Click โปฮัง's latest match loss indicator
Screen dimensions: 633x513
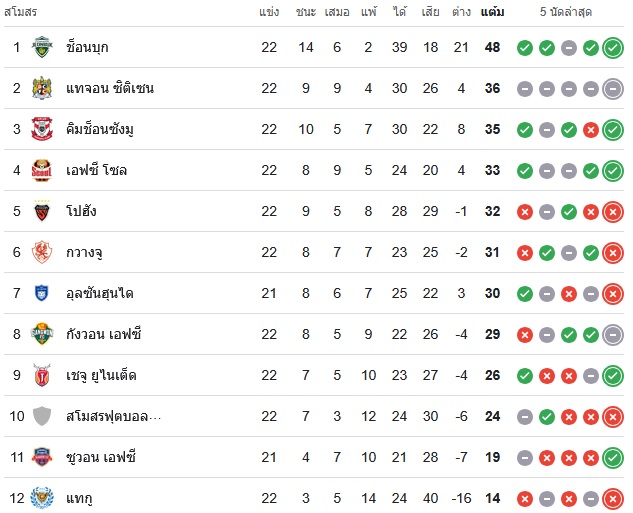[x=613, y=211]
